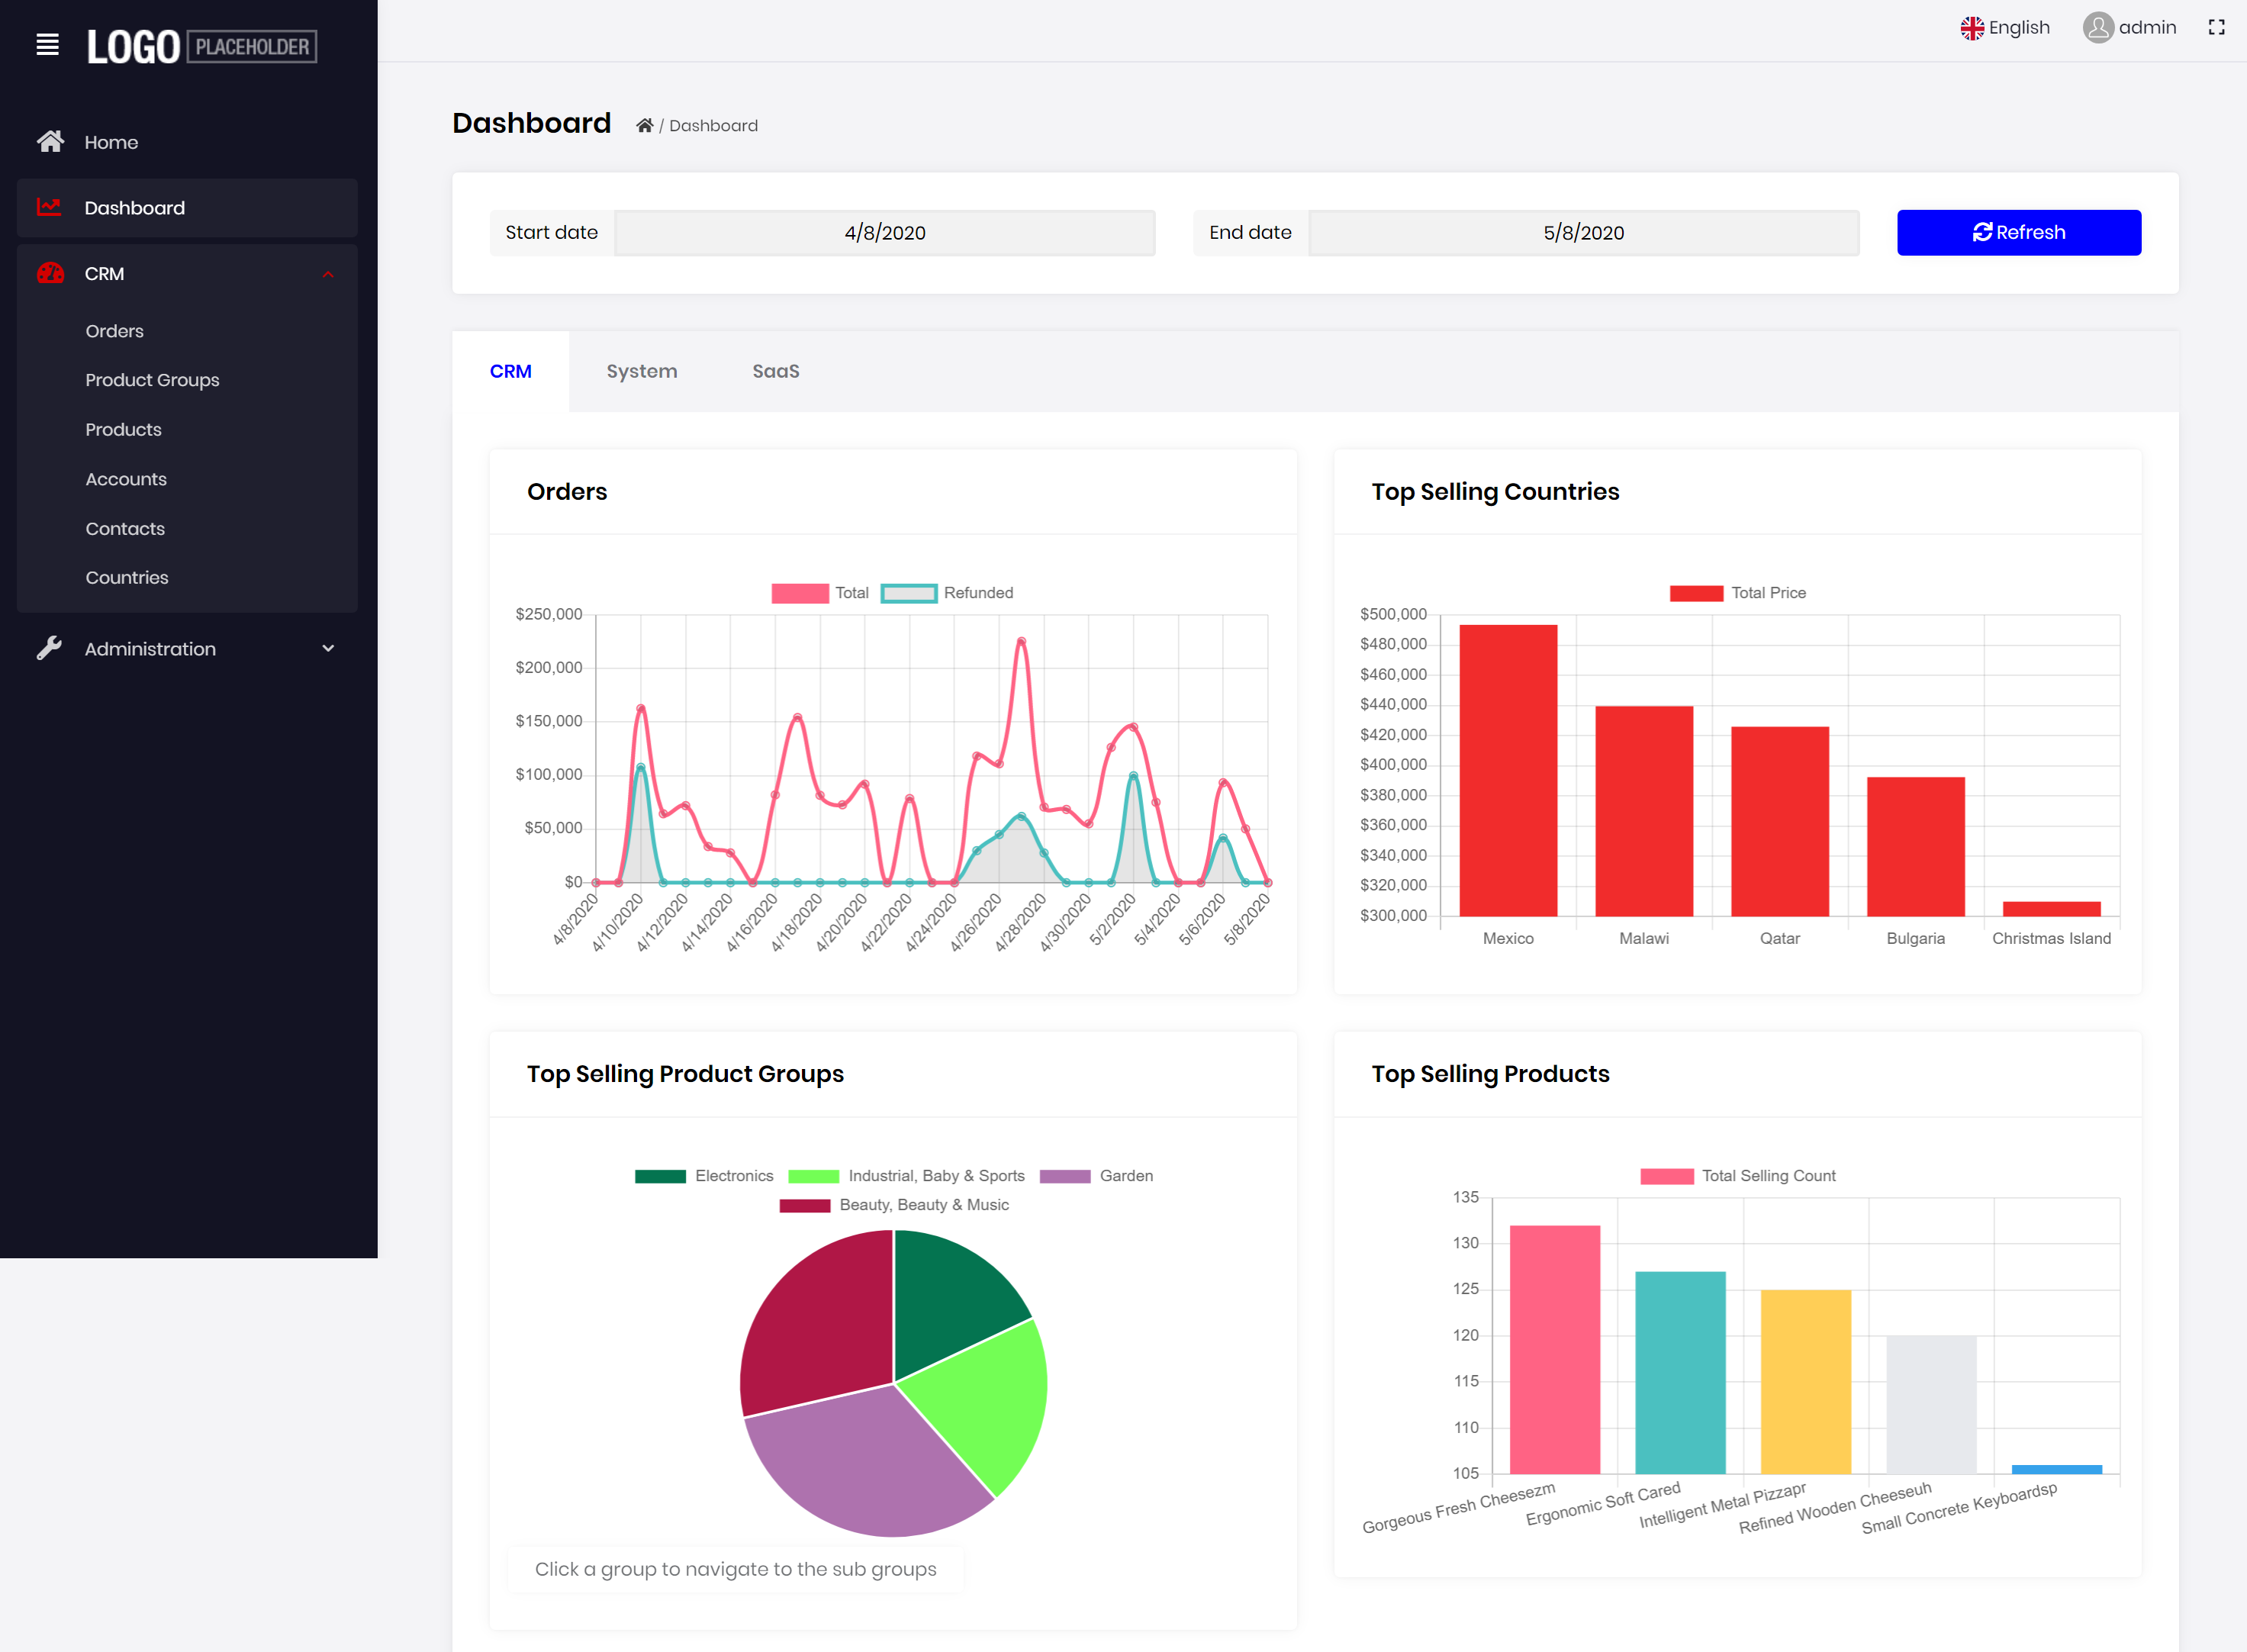Click the hamburger menu icon
2247x1652 pixels.
tap(47, 45)
